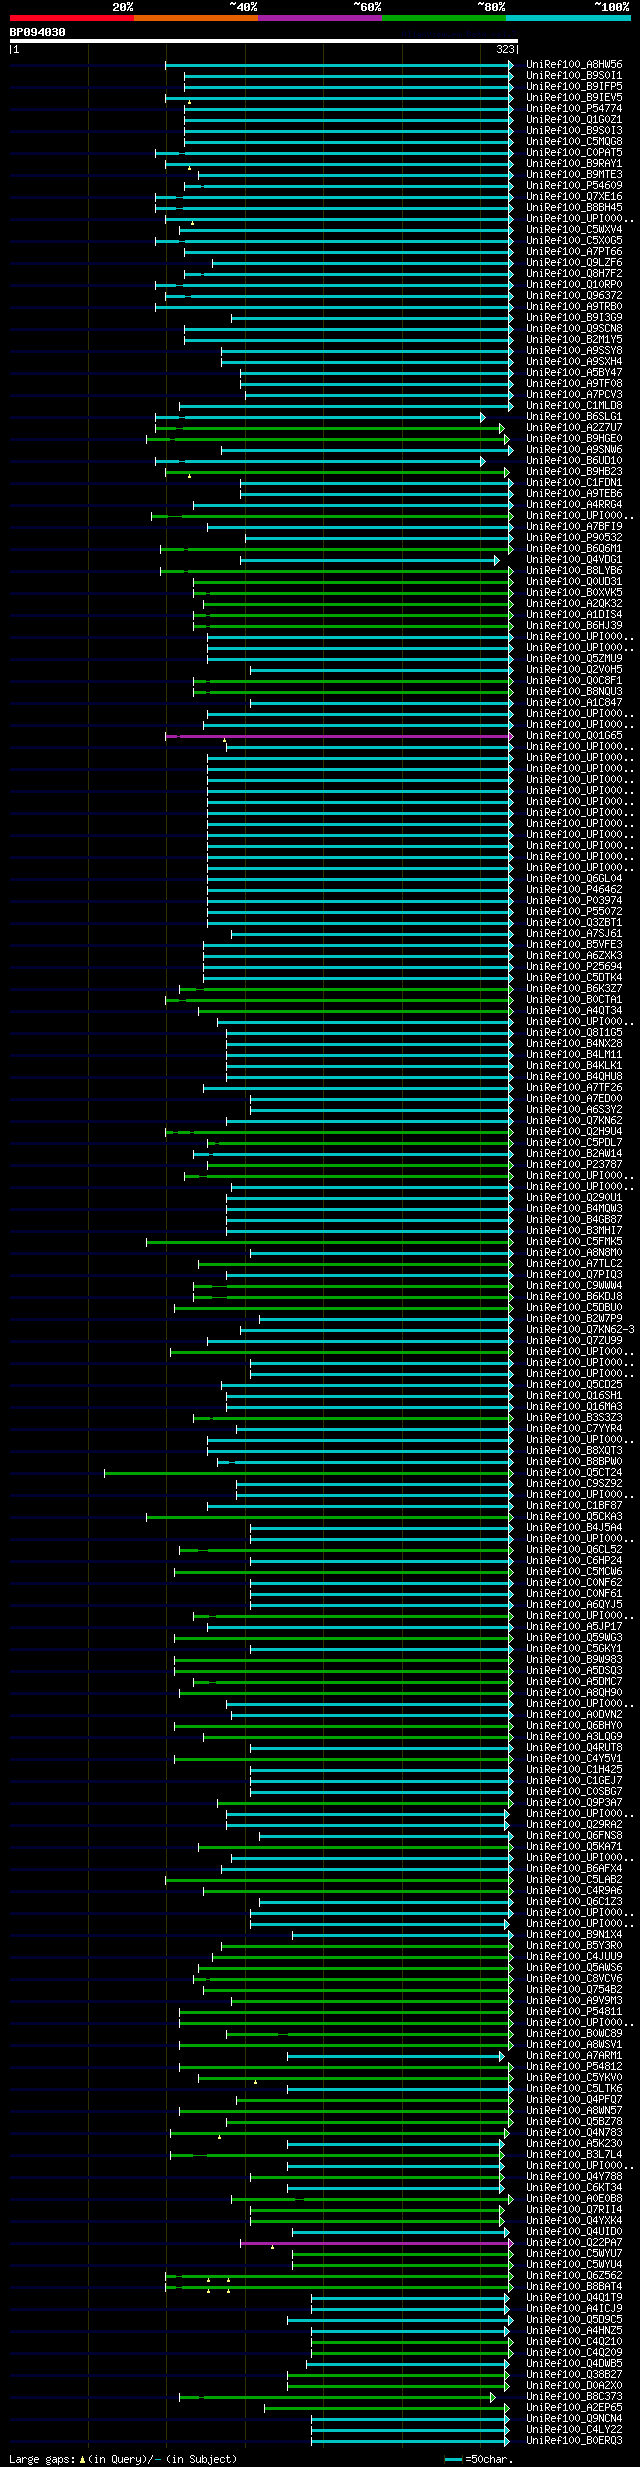This screenshot has width=640, height=2467.
Task: Select the UniRef100_Q7KN62-3 label
Action: (x=580, y=1330)
